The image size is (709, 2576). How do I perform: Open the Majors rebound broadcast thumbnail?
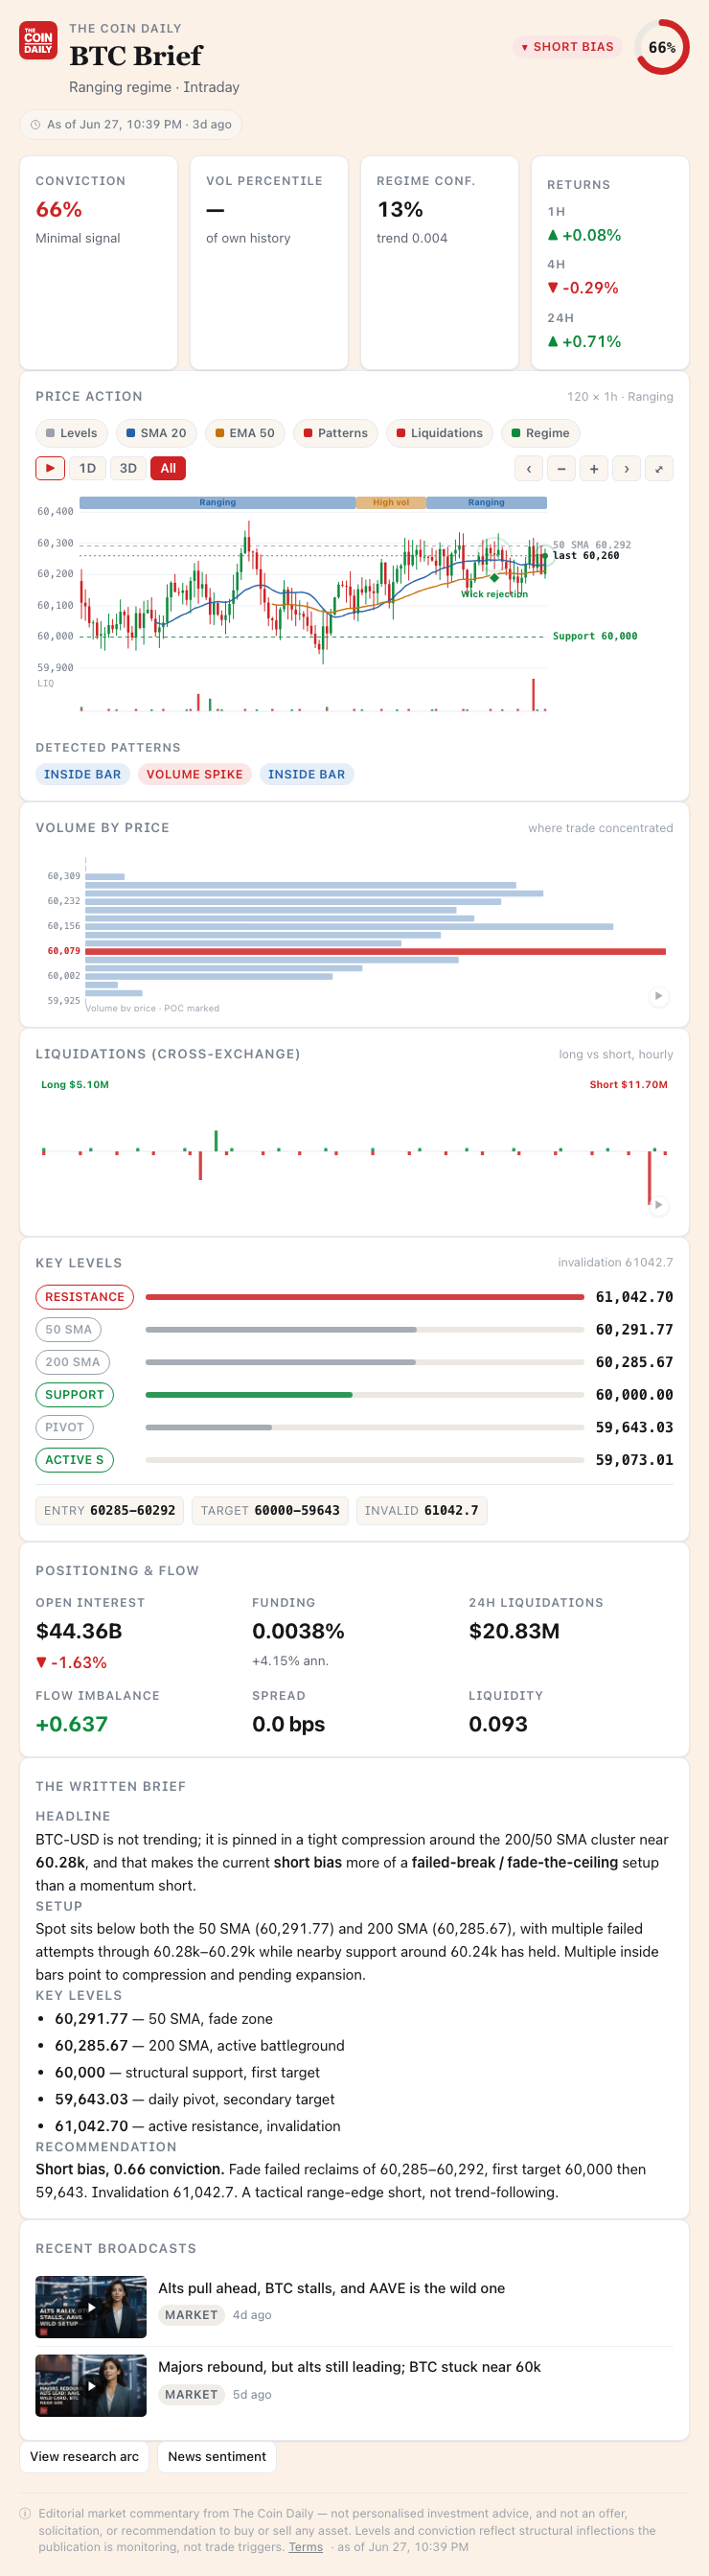tap(91, 2386)
